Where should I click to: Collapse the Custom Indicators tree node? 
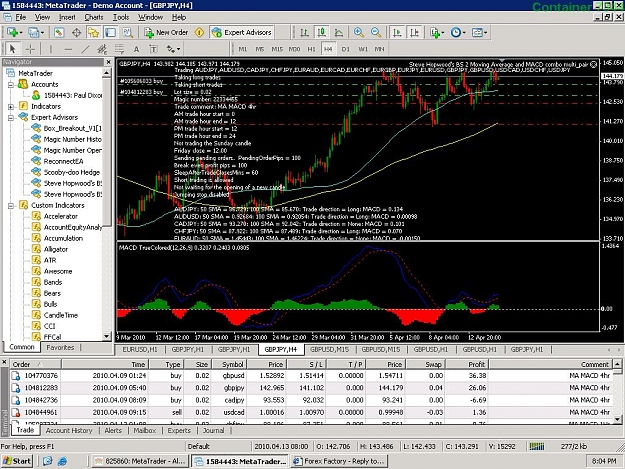pyautogui.click(x=11, y=206)
